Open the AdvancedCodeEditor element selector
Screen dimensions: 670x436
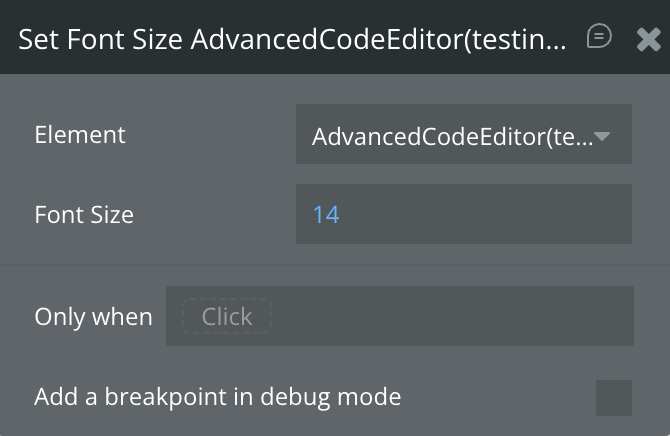(463, 135)
